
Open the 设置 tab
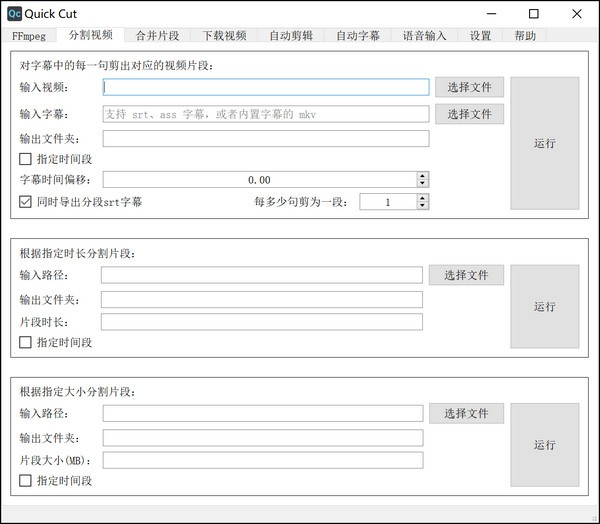480,36
